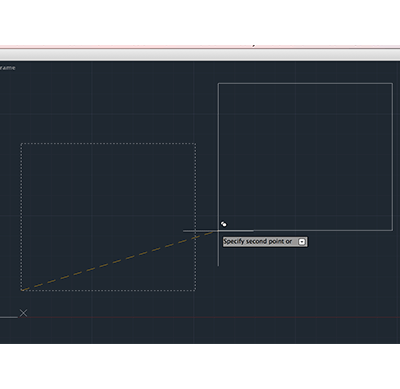
Task: Click the partially visible Wireframe visual style label
Action: tap(7, 68)
